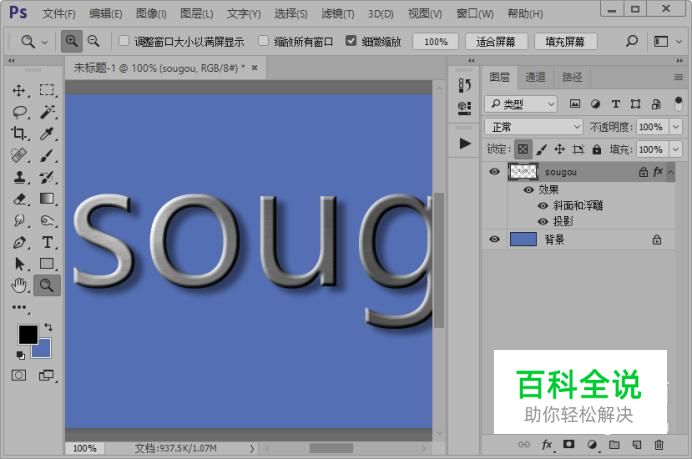Image resolution: width=692 pixels, height=459 pixels.
Task: Open the History panel icon
Action: (464, 85)
